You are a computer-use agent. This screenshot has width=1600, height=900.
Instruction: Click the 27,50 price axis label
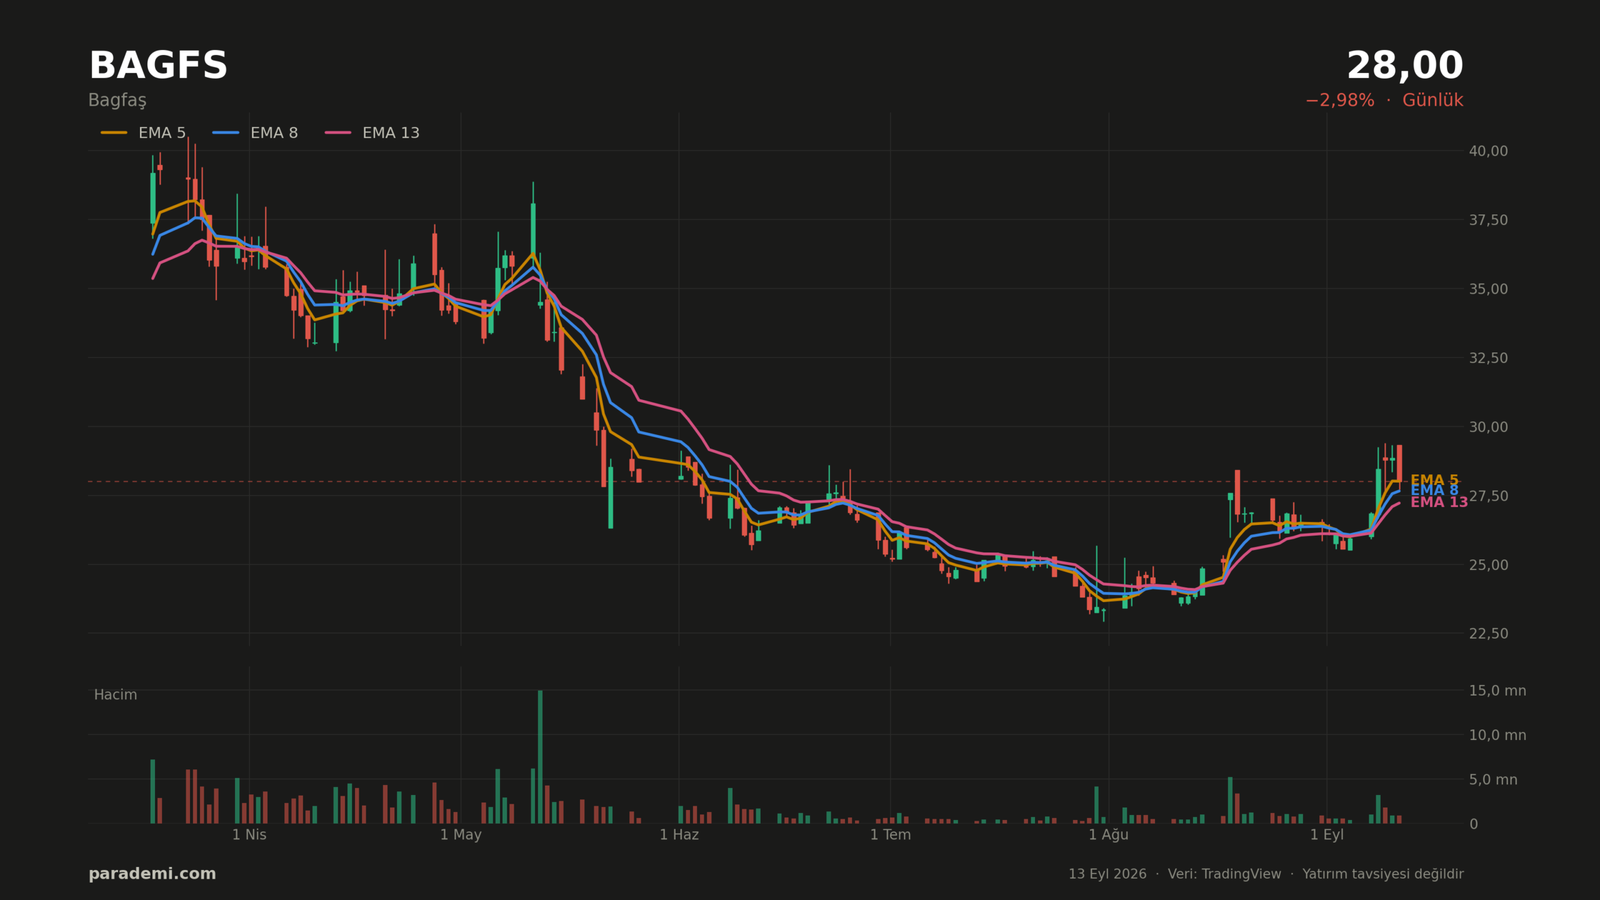pos(1488,496)
